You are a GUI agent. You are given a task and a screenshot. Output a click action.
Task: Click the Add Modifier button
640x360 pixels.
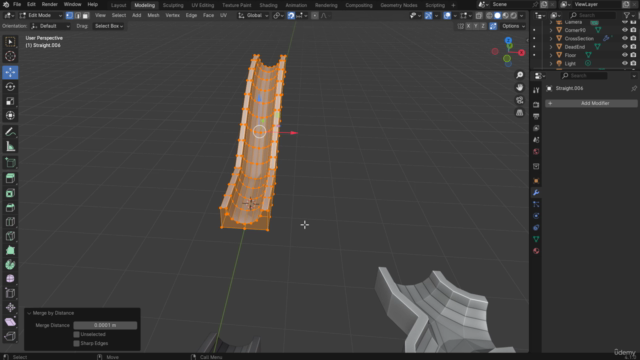pyautogui.click(x=591, y=103)
